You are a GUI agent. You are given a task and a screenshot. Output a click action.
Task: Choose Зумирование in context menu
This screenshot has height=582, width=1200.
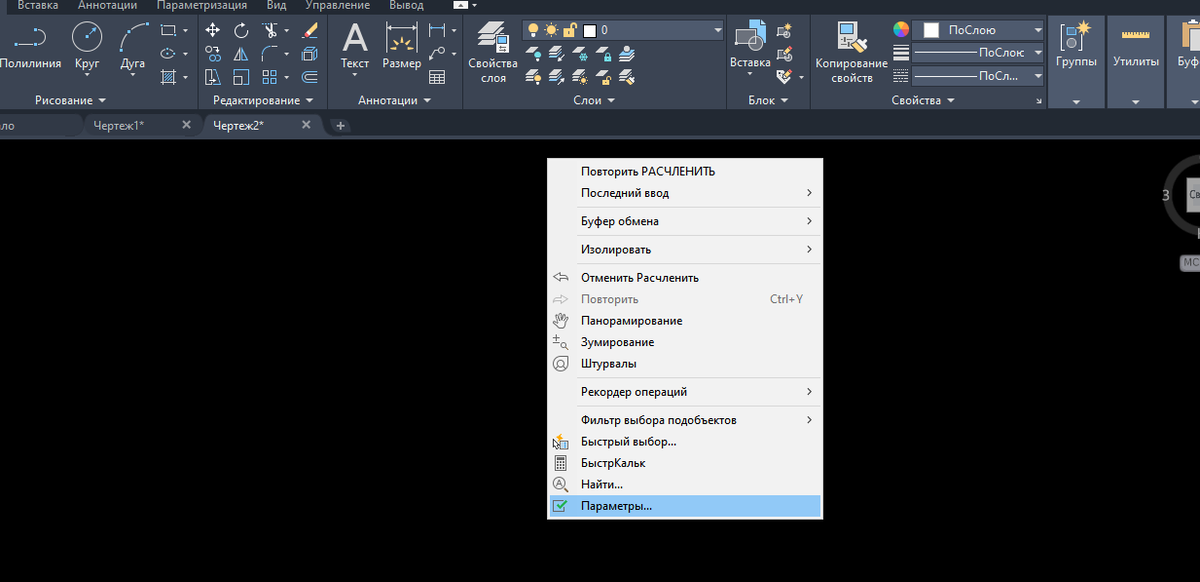[686, 342]
